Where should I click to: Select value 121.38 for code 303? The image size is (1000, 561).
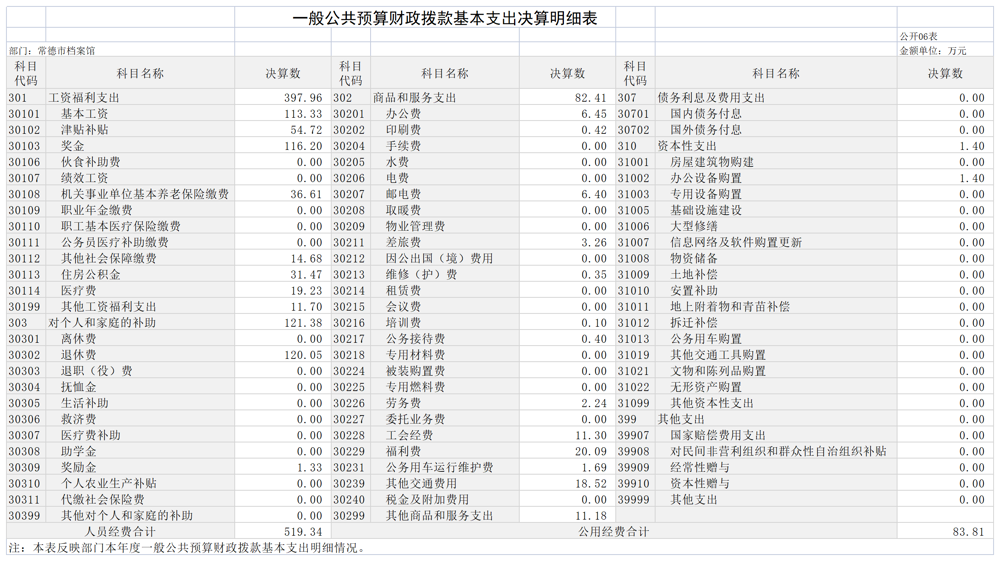click(303, 323)
